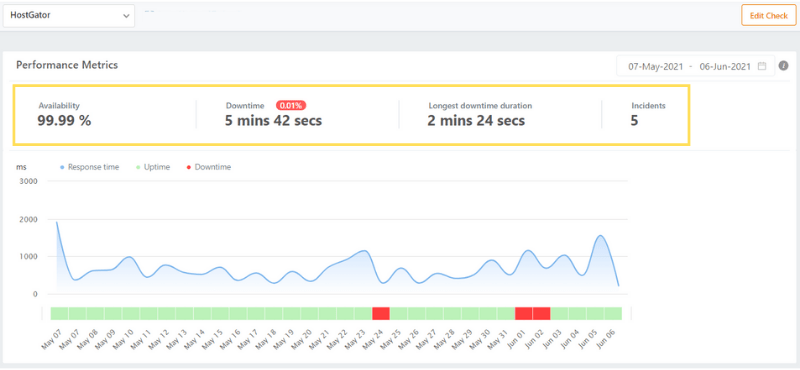Click the red Jun 02 downtime block

coord(541,313)
